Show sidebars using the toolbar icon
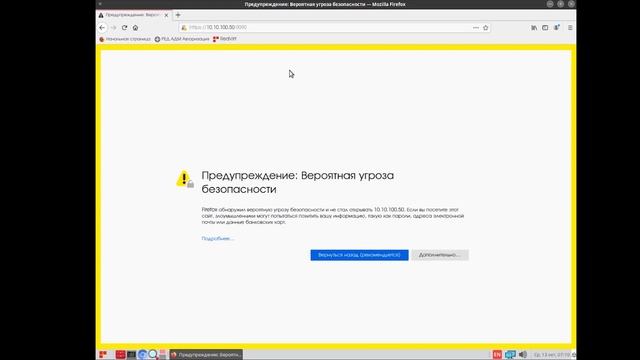This screenshot has height=360, width=640. tap(545, 28)
